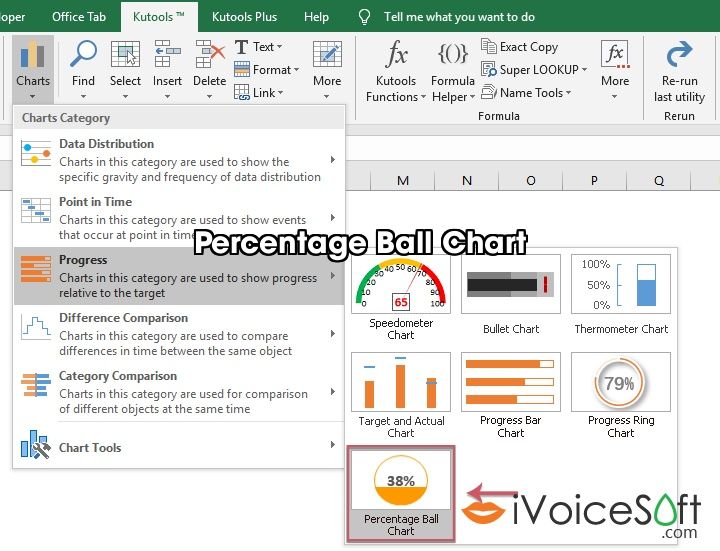Click the Select range icon
Screen dimensions: 720x551
click(125, 54)
